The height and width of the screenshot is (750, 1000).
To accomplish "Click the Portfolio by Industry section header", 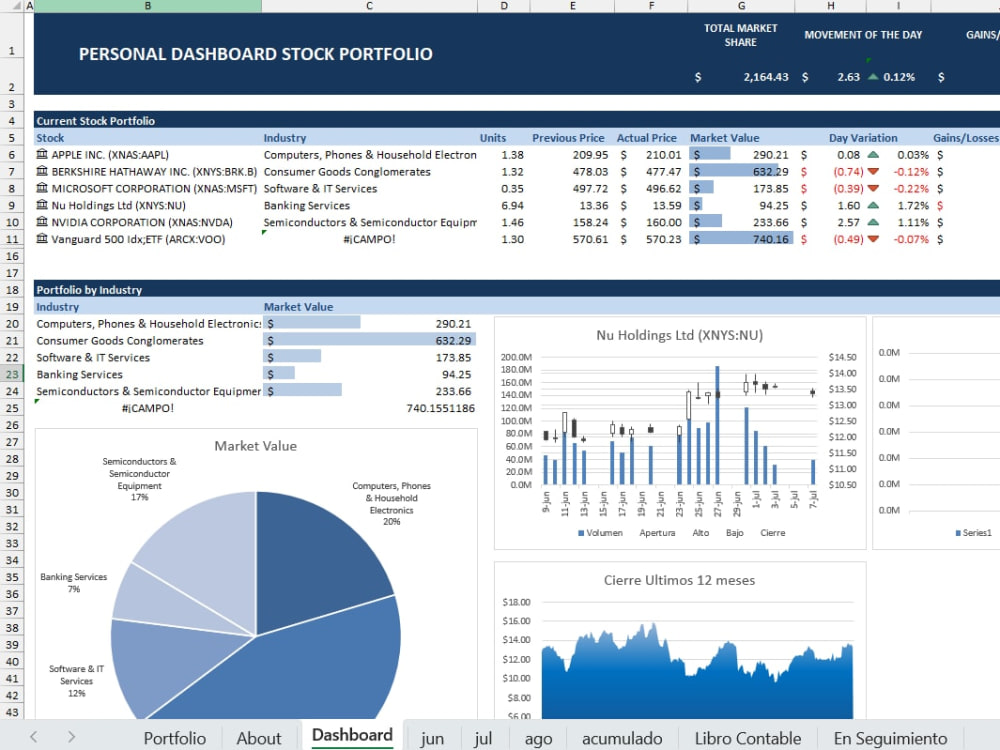I will (x=89, y=290).
